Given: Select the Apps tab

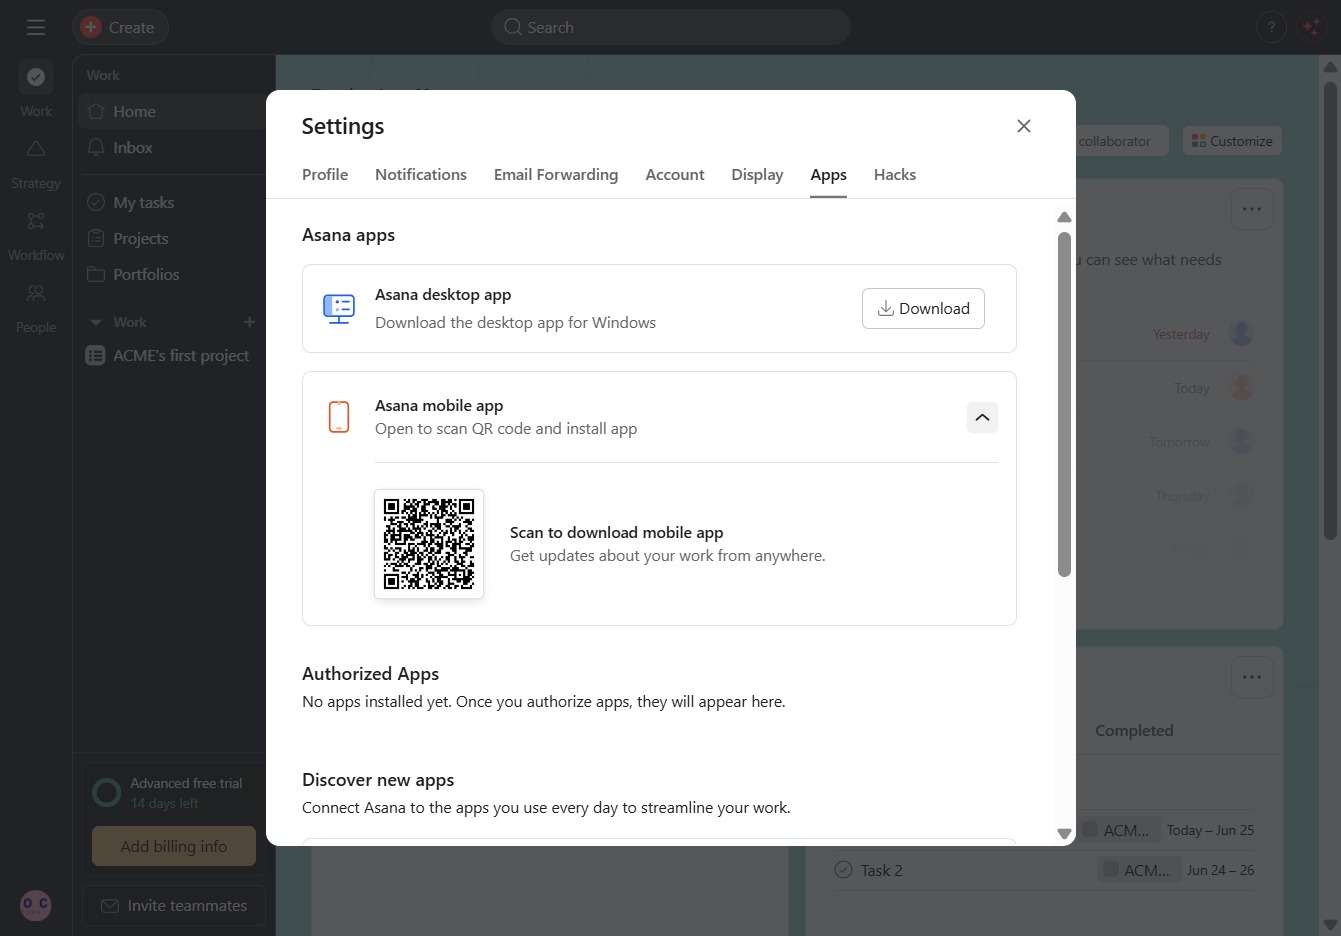Looking at the screenshot, I should coord(829,174).
